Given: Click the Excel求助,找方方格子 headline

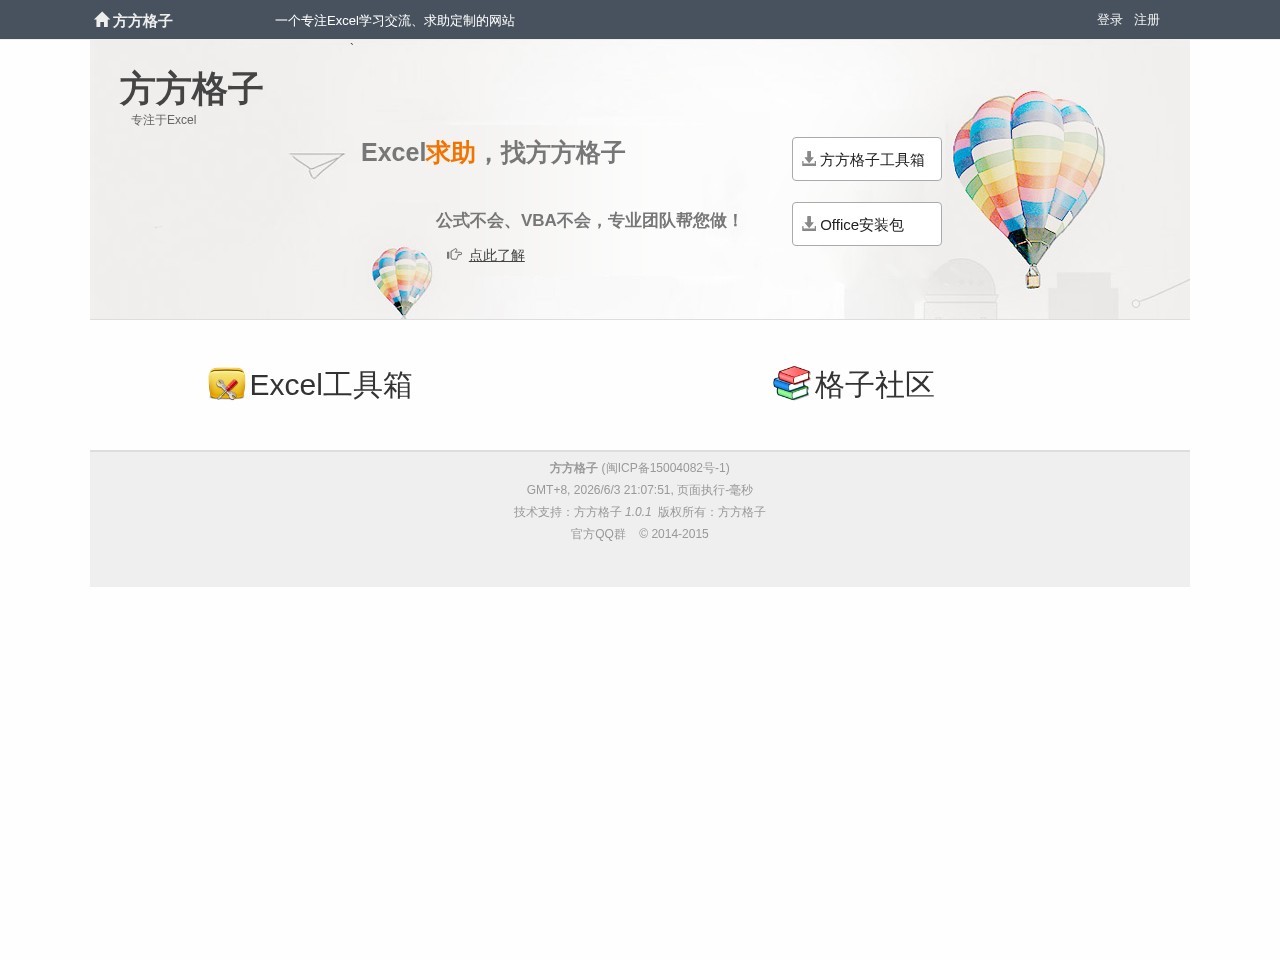Looking at the screenshot, I should (x=493, y=153).
